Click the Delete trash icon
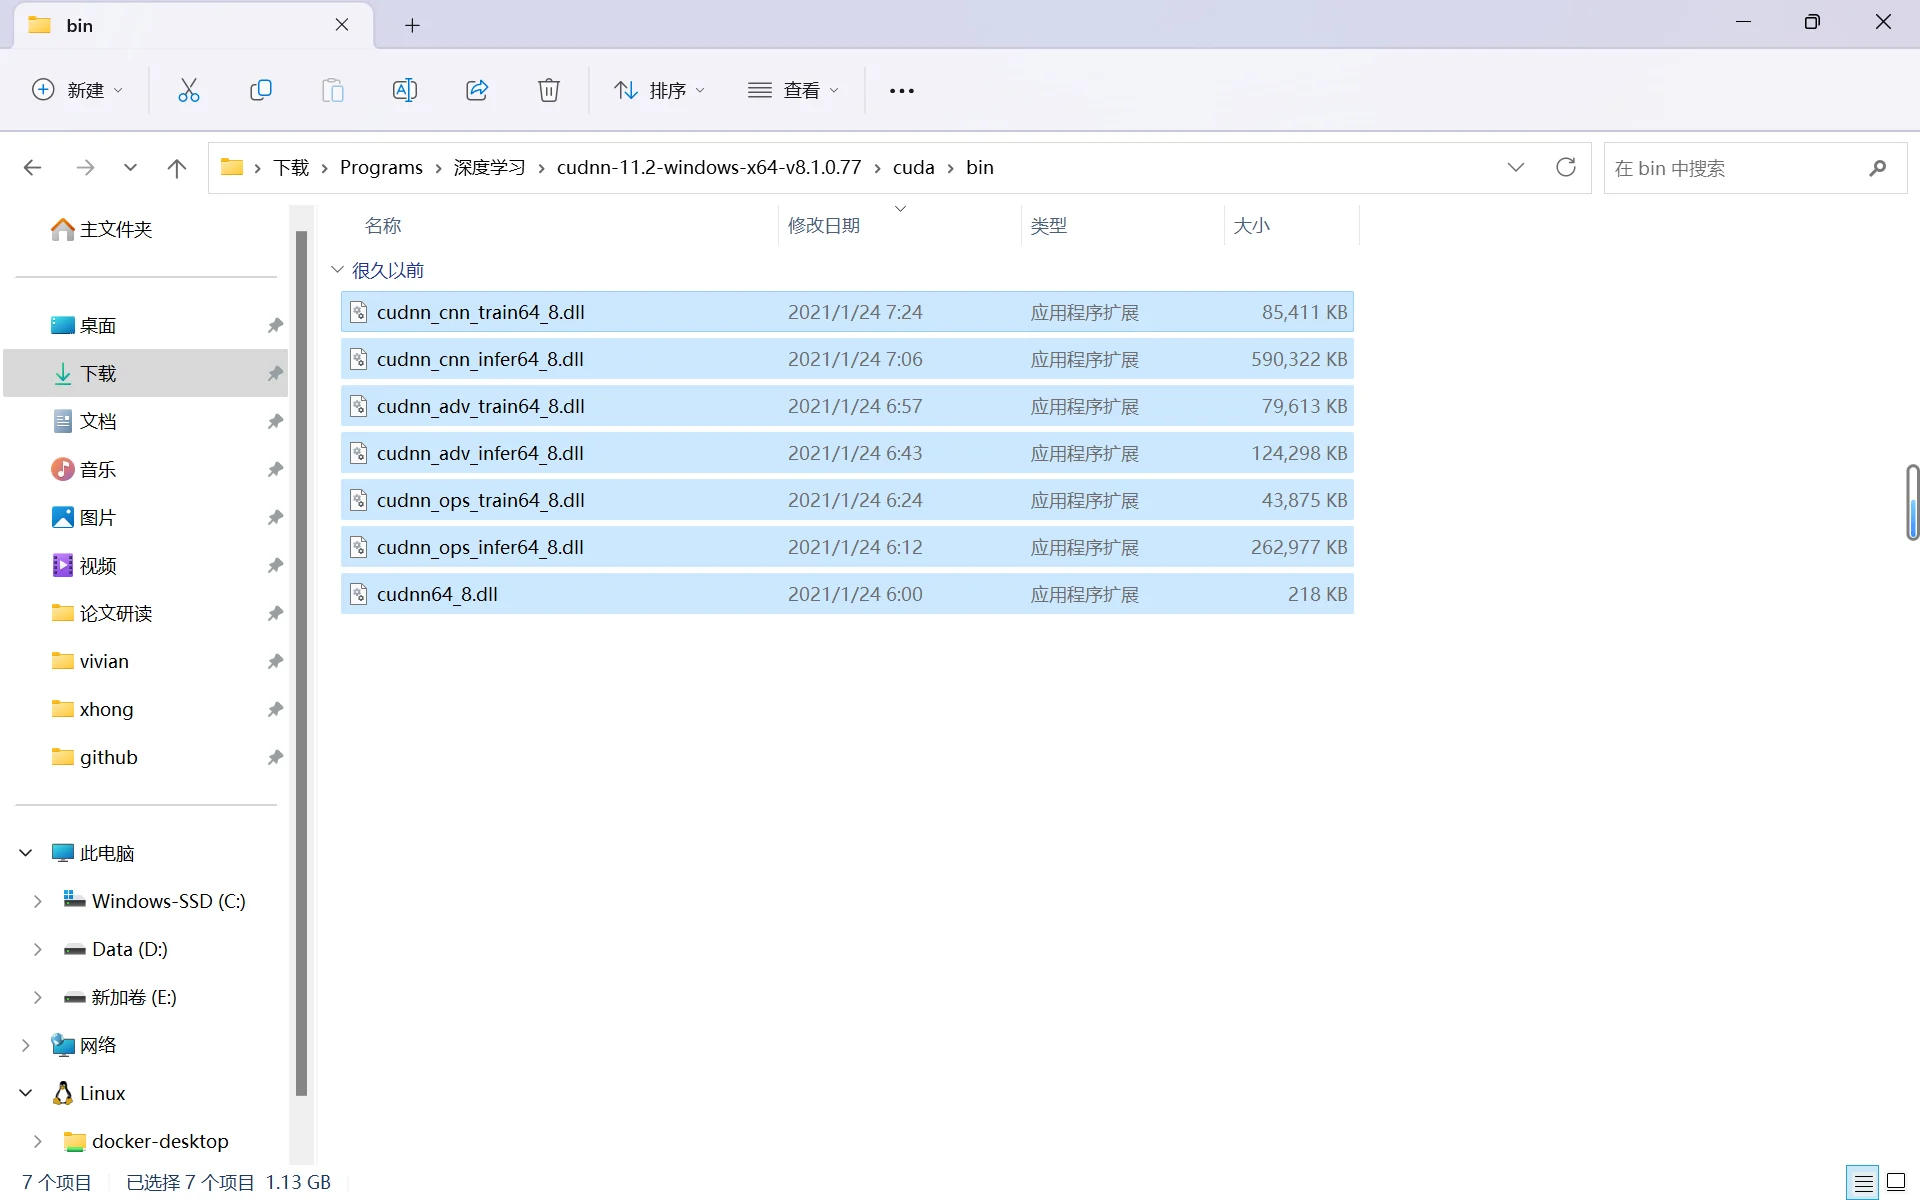 coord(549,90)
